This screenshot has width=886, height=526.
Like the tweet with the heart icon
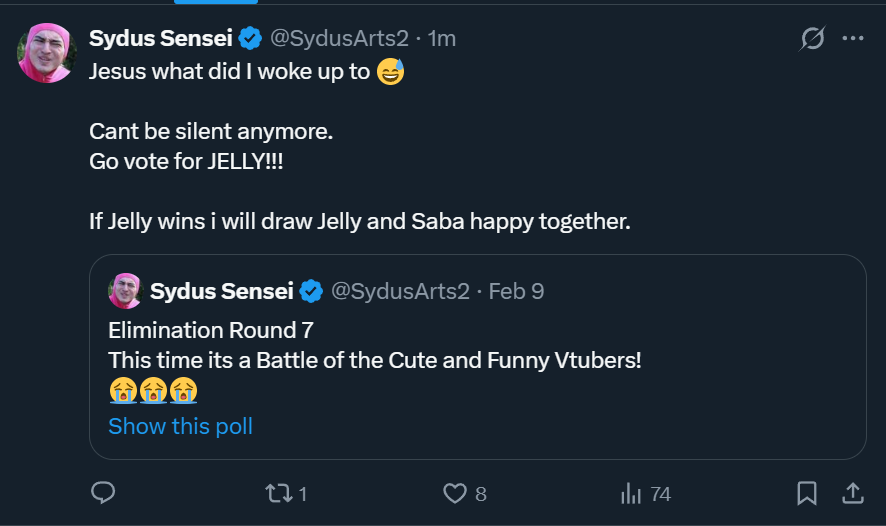pos(455,493)
